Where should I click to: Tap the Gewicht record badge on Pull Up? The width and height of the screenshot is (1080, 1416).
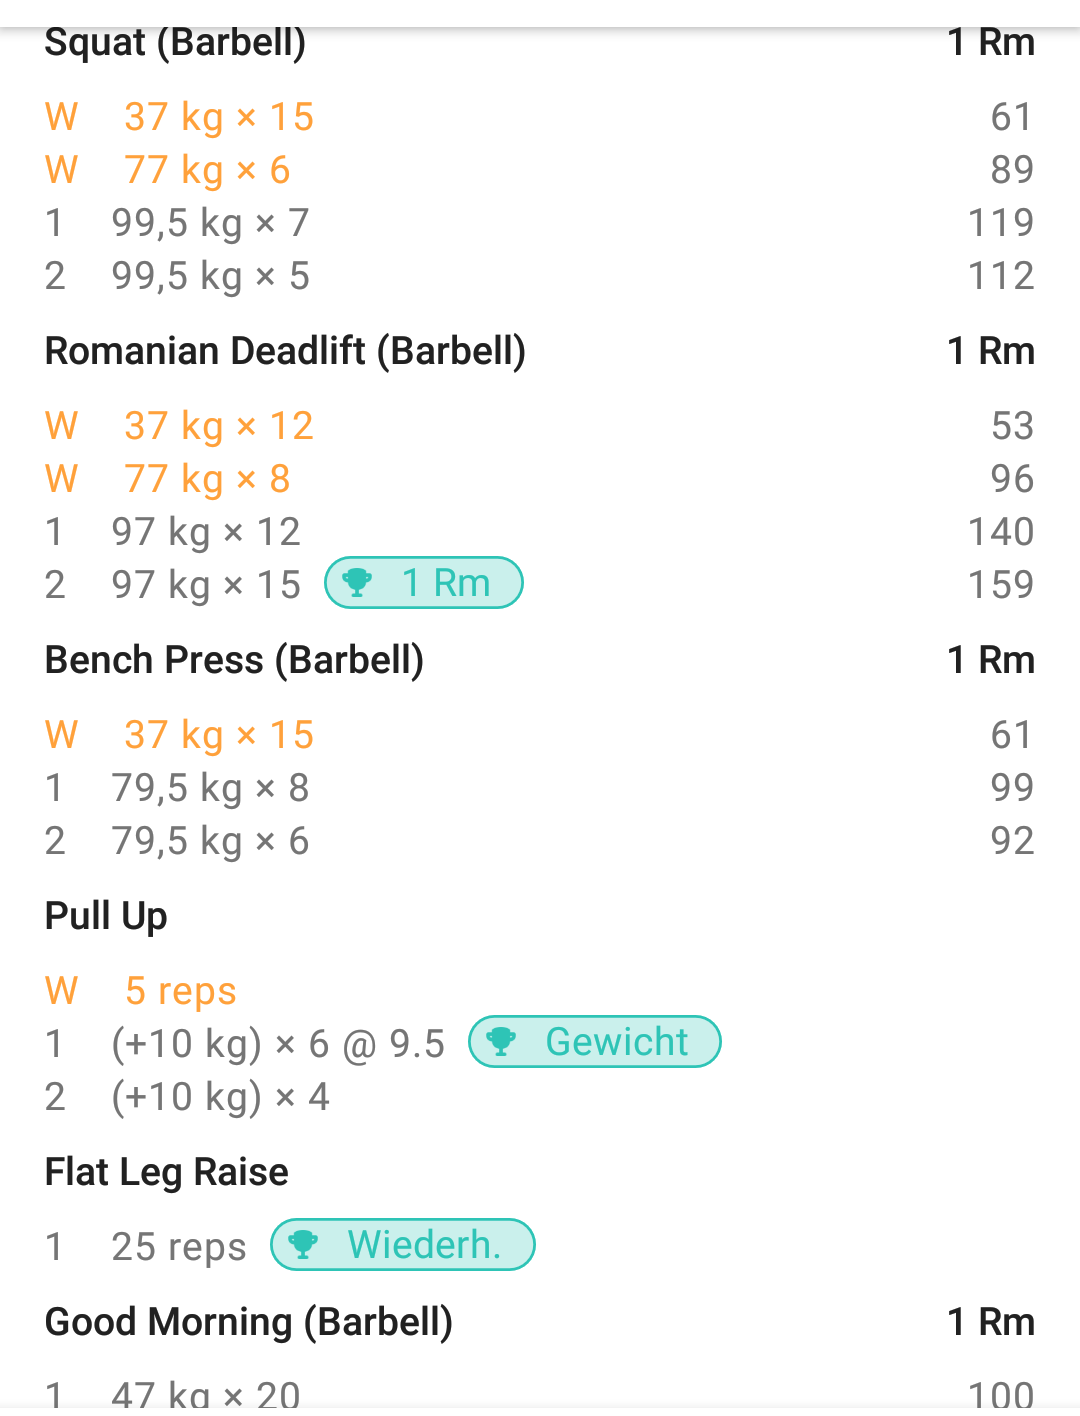(x=595, y=1042)
